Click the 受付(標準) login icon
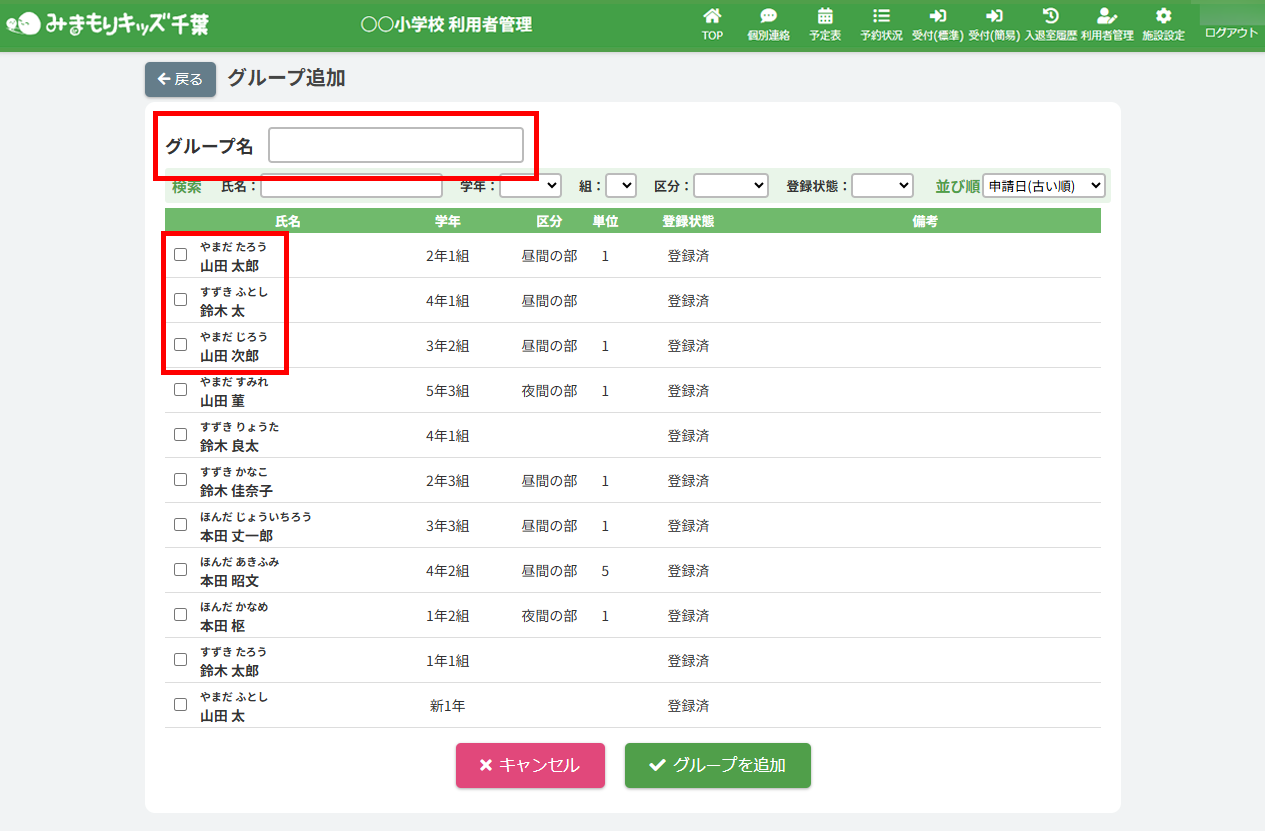 coord(937,17)
